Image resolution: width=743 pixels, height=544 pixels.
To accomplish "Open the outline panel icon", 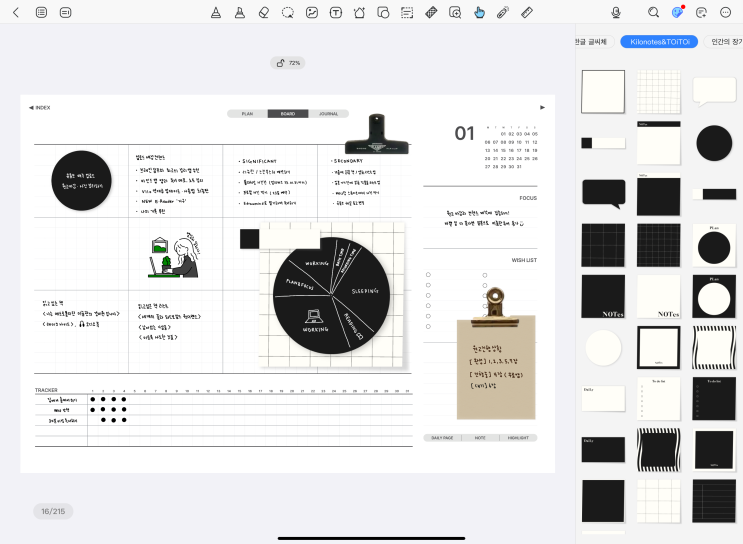I will pos(65,12).
